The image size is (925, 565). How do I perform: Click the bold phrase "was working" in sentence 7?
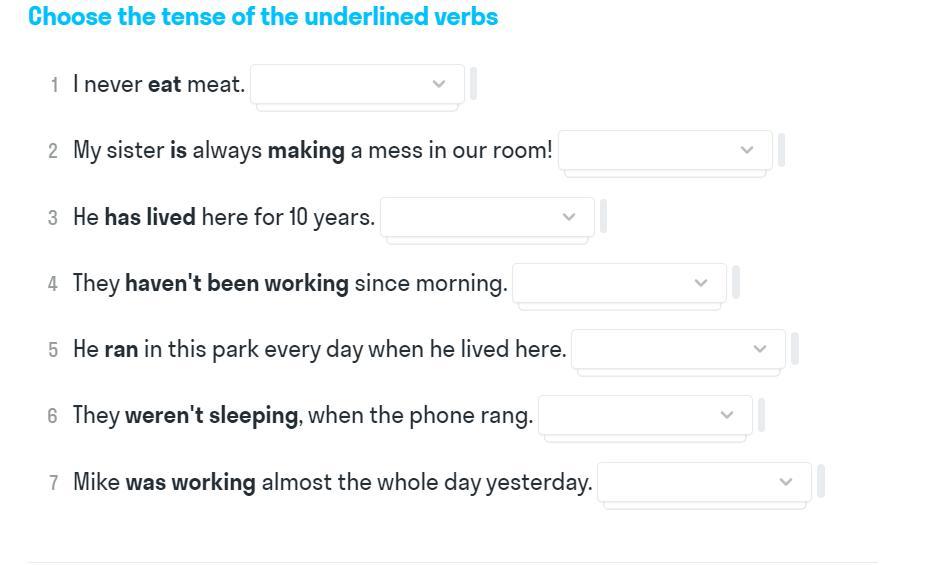(190, 482)
